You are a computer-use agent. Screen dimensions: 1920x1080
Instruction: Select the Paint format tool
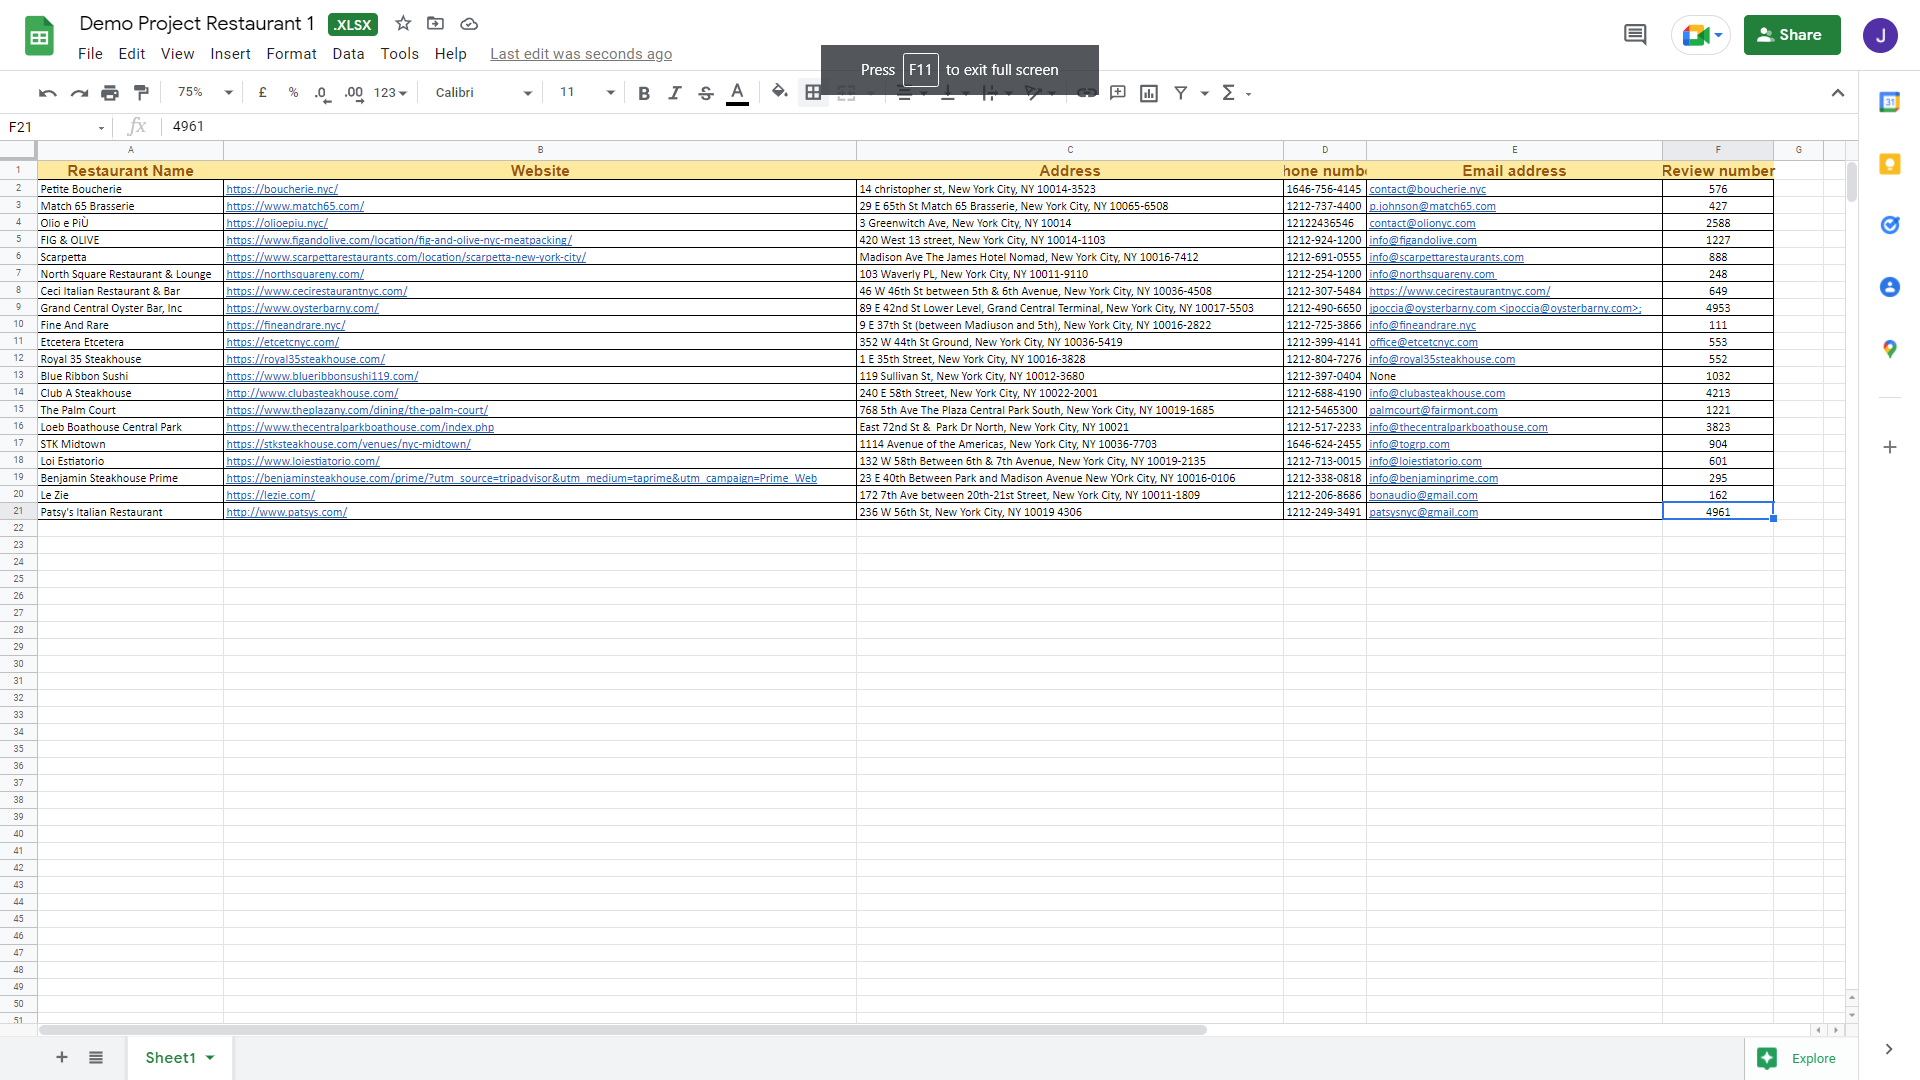coord(141,93)
